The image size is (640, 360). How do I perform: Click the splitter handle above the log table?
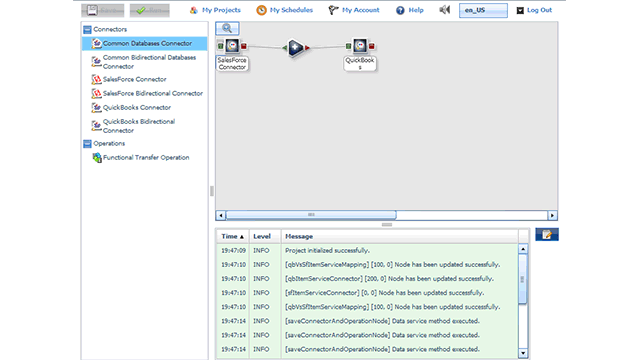387,224
